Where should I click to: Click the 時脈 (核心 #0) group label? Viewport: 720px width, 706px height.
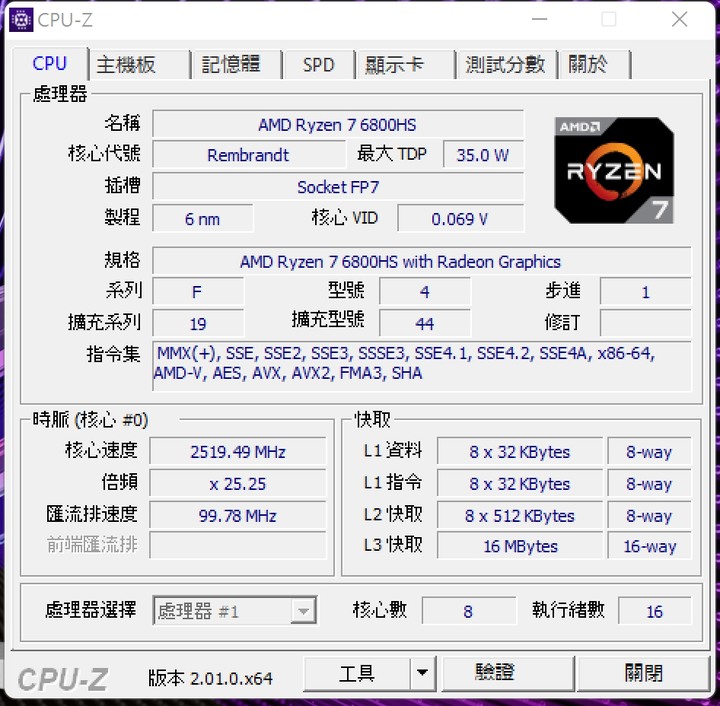point(90,420)
